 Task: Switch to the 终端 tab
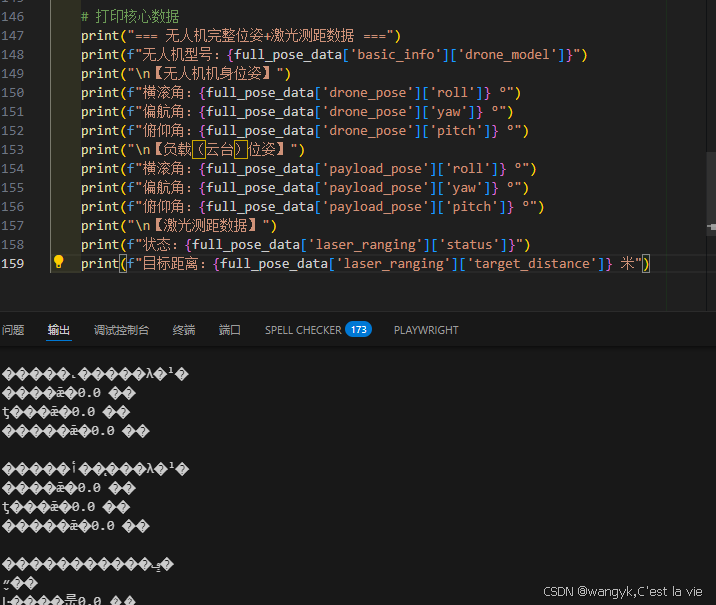(184, 330)
